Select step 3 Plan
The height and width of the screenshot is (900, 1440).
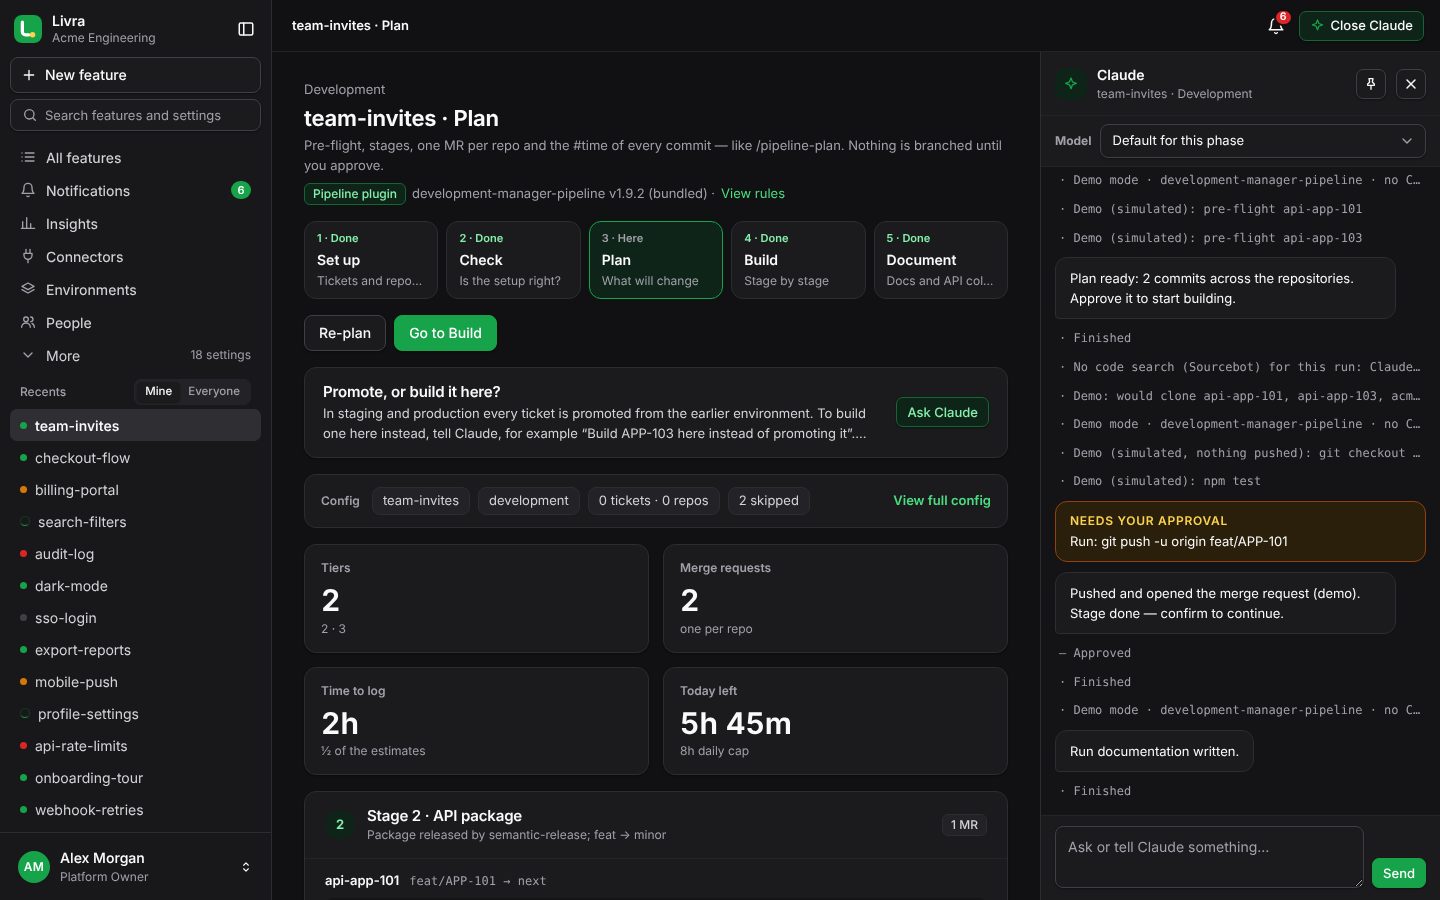656,260
